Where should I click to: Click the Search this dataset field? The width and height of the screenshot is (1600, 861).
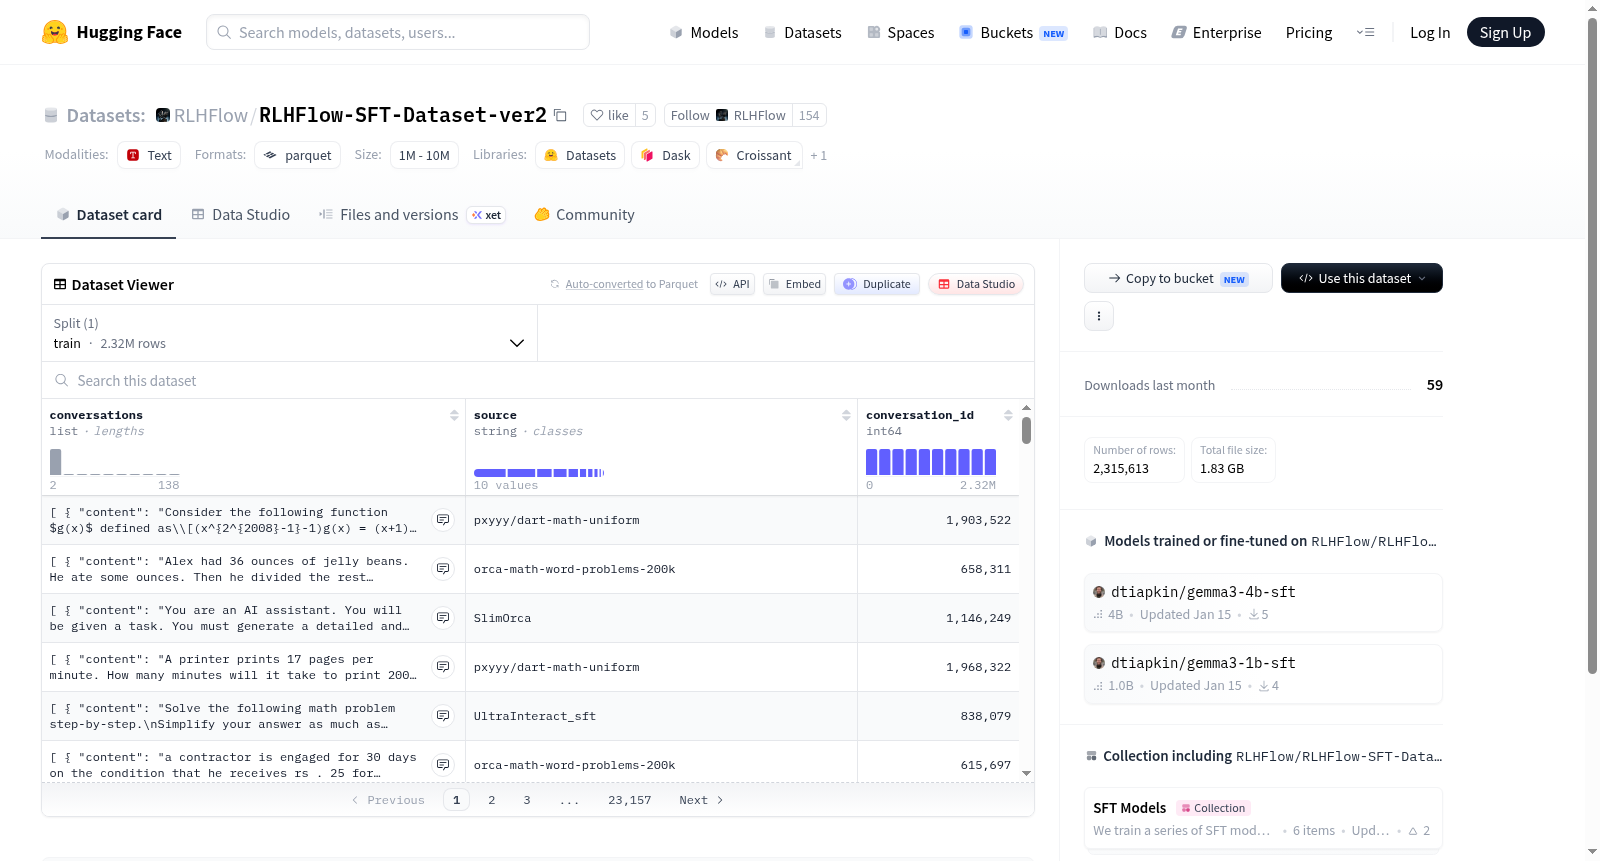[538, 380]
